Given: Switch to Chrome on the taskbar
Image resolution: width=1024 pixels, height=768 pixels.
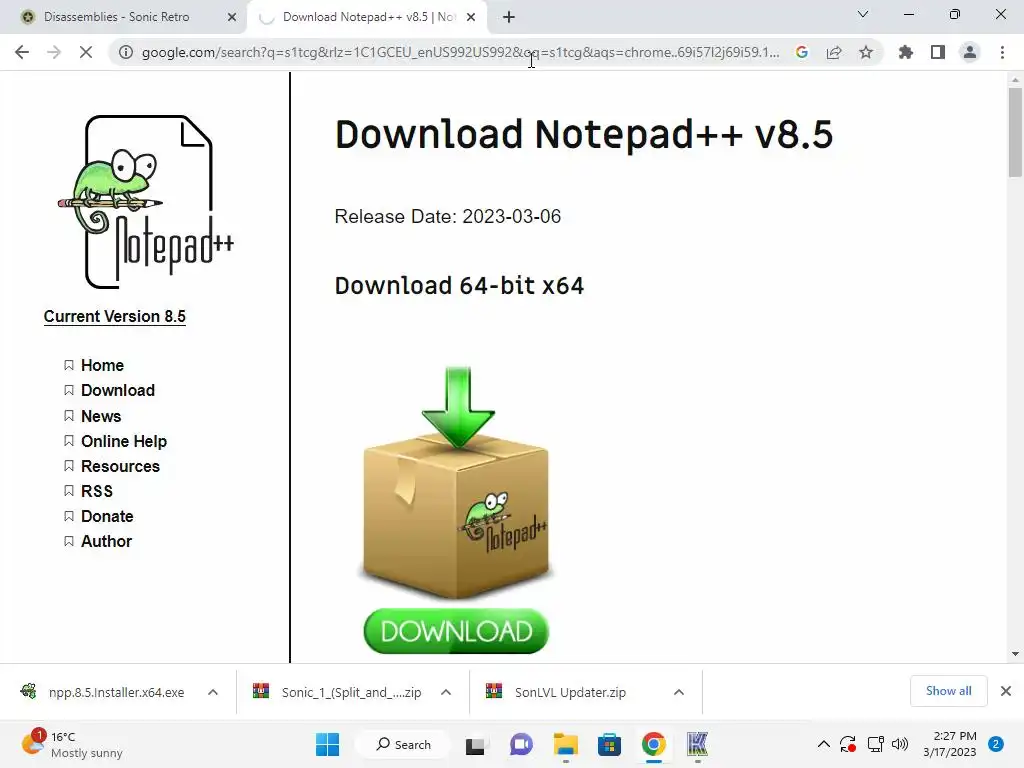Looking at the screenshot, I should click(x=653, y=744).
